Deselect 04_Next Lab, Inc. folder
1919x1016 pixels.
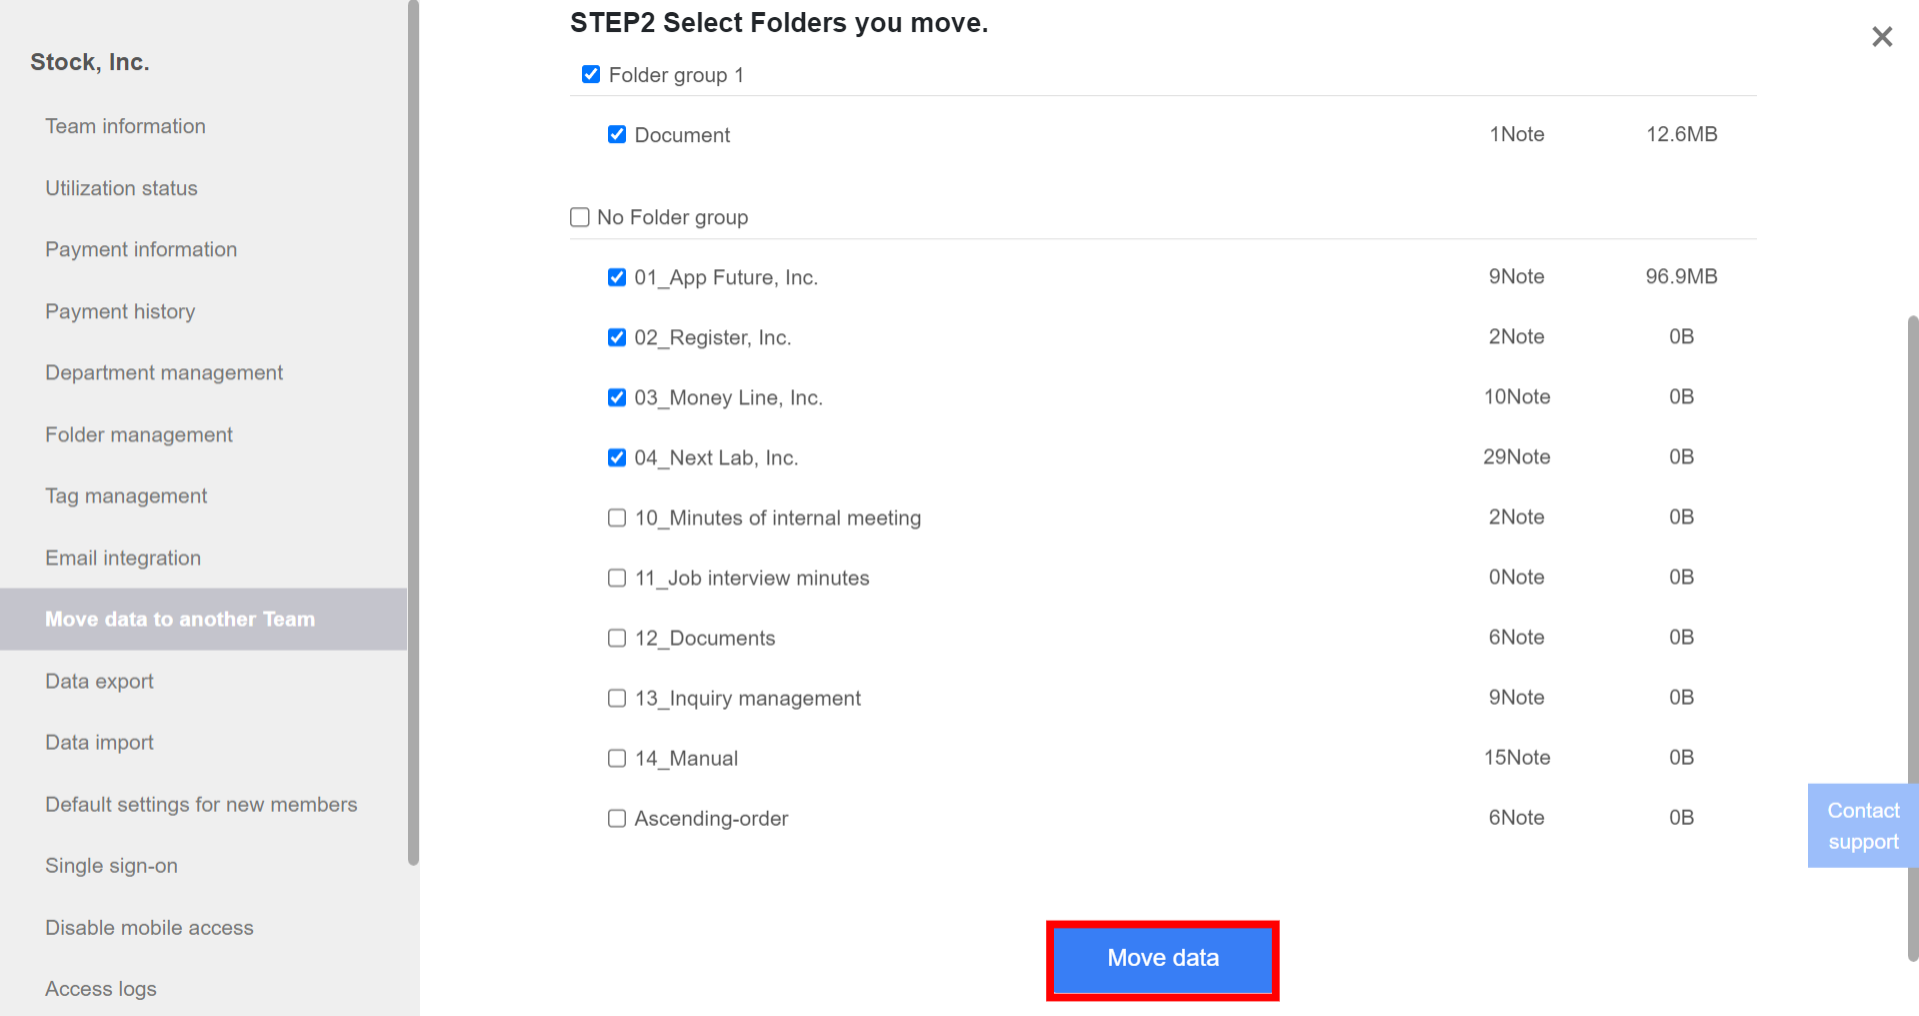click(616, 457)
